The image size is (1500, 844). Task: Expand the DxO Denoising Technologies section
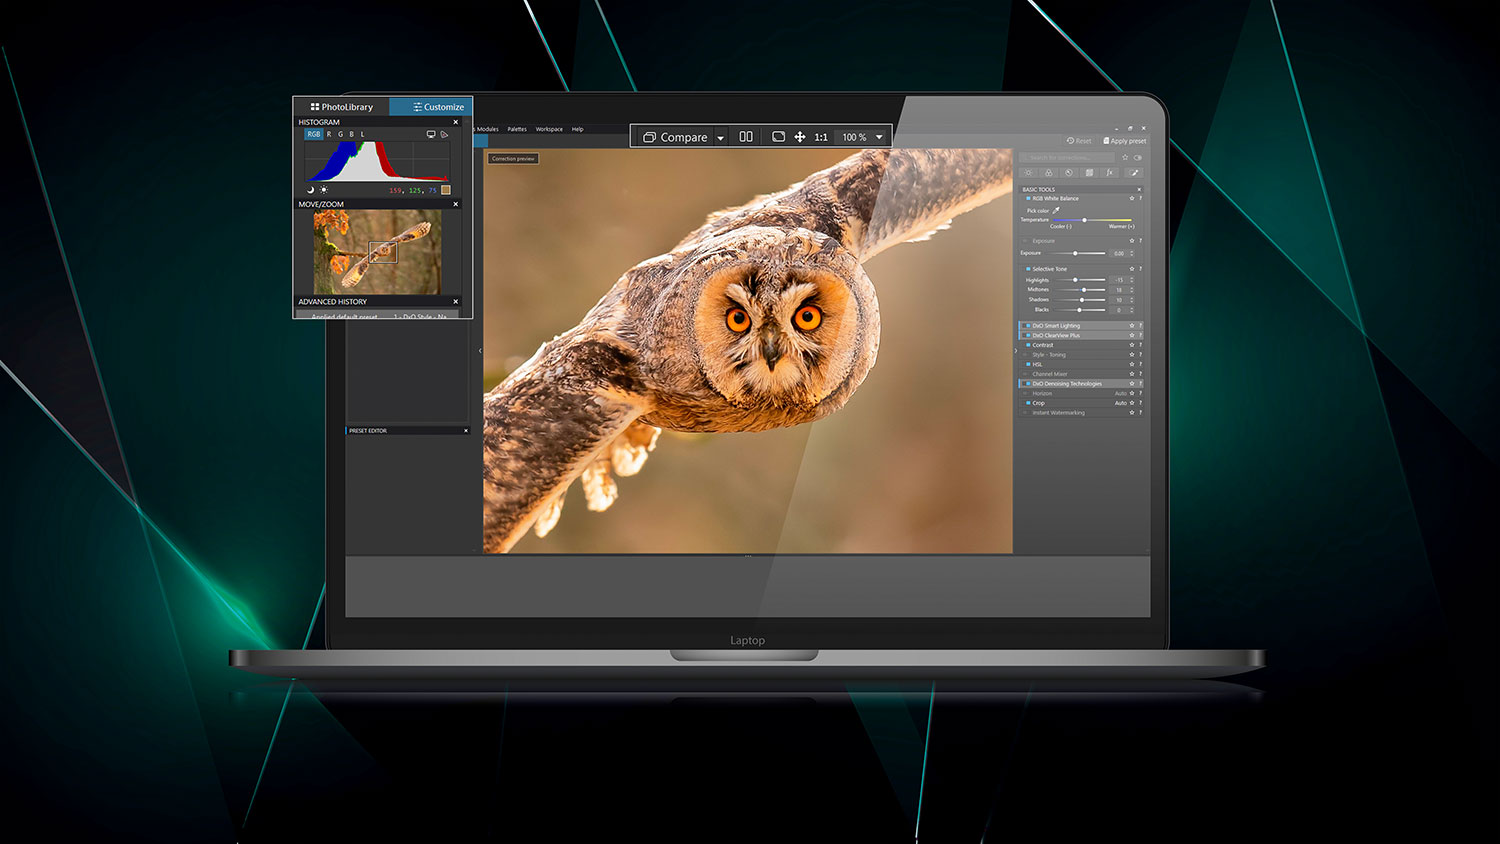point(1080,383)
